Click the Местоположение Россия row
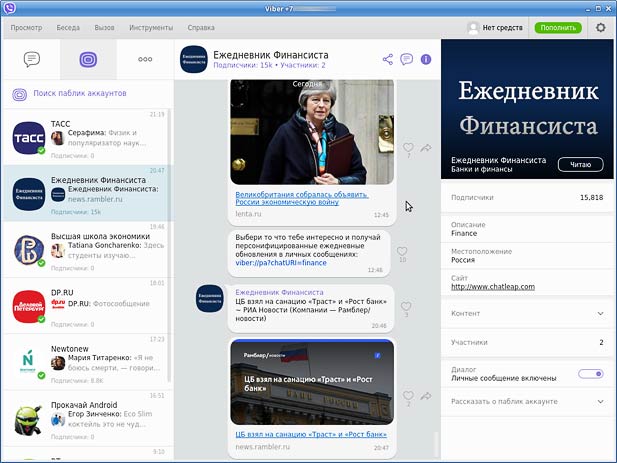 tap(527, 256)
